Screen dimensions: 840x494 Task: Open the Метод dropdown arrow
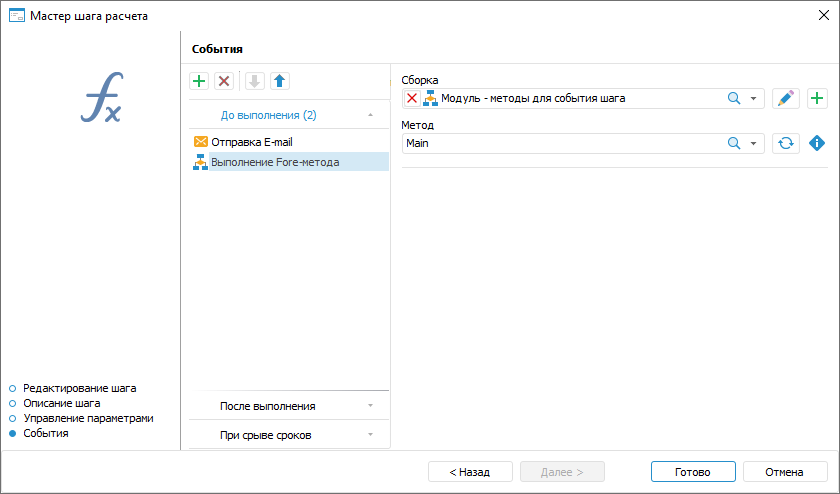[x=753, y=143]
